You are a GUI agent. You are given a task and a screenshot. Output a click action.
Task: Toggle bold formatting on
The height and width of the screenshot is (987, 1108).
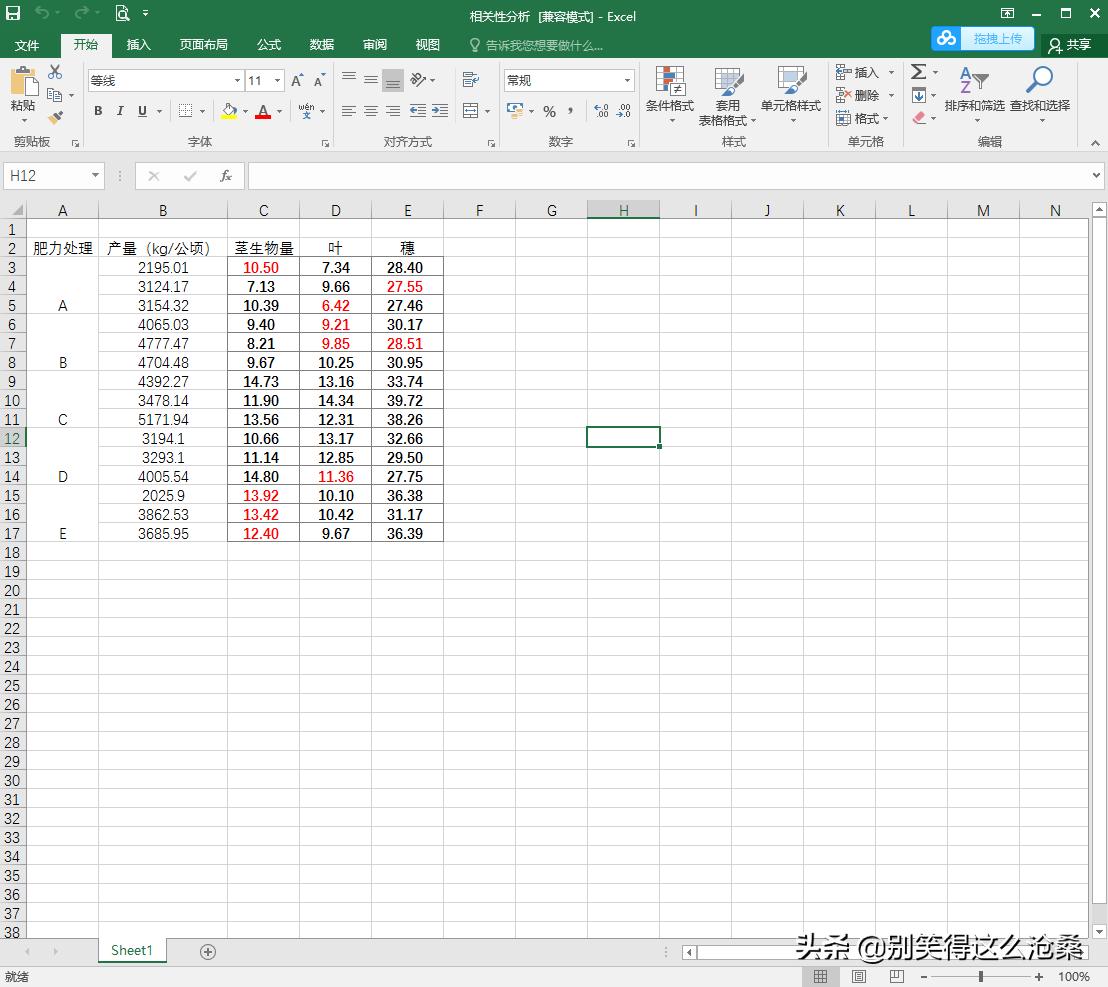tap(97, 111)
